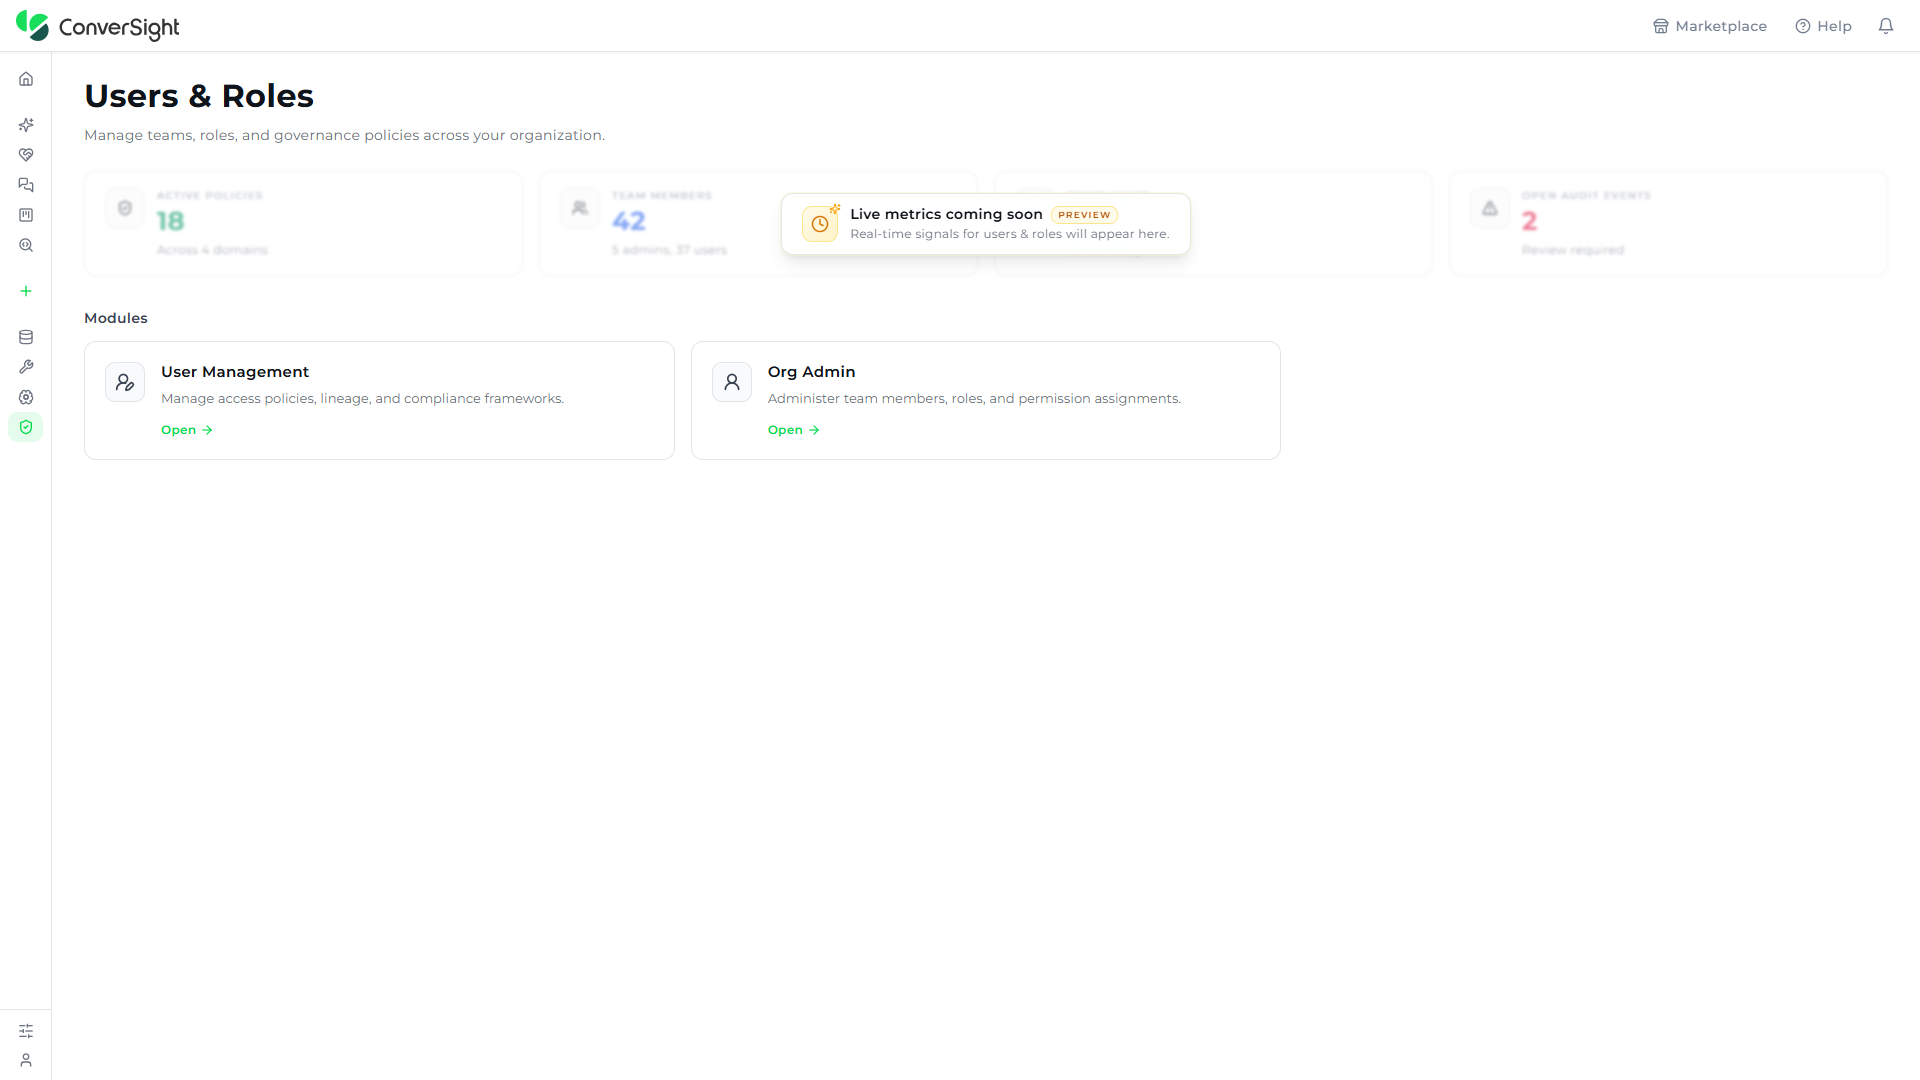This screenshot has width=1920, height=1080.
Task: Click the User Management card icon
Action: click(125, 382)
